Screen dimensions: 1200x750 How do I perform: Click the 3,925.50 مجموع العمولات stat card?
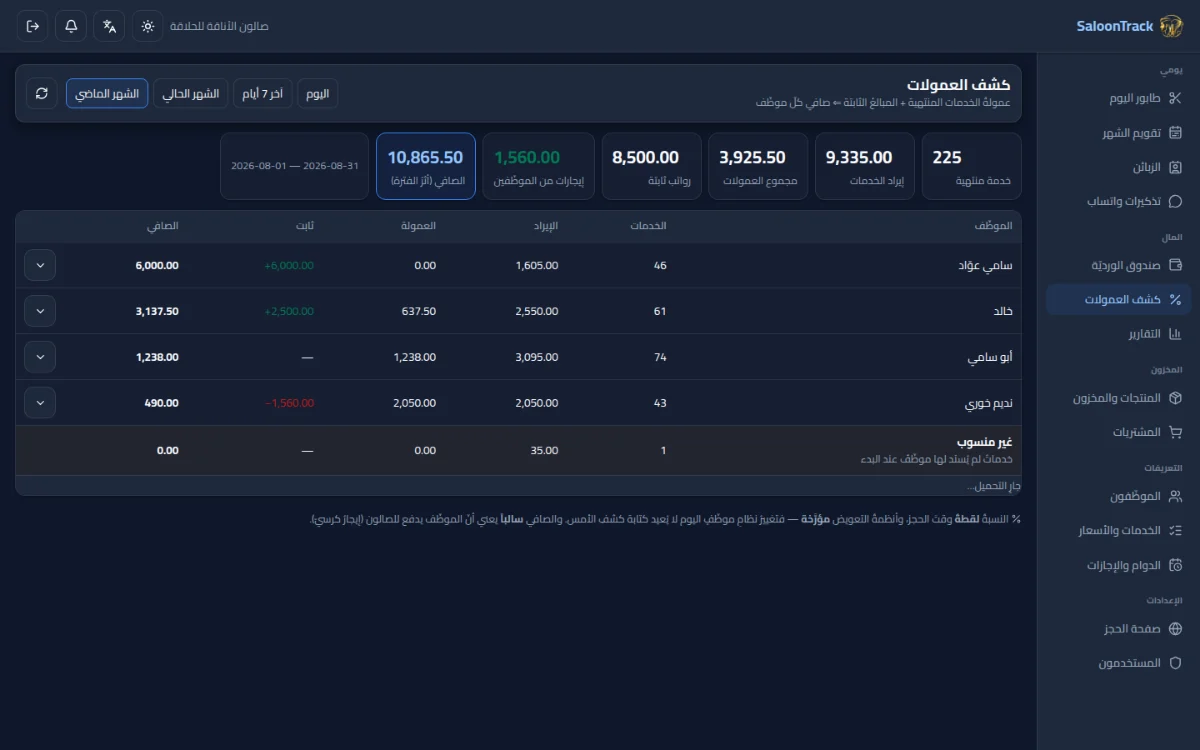(x=758, y=166)
